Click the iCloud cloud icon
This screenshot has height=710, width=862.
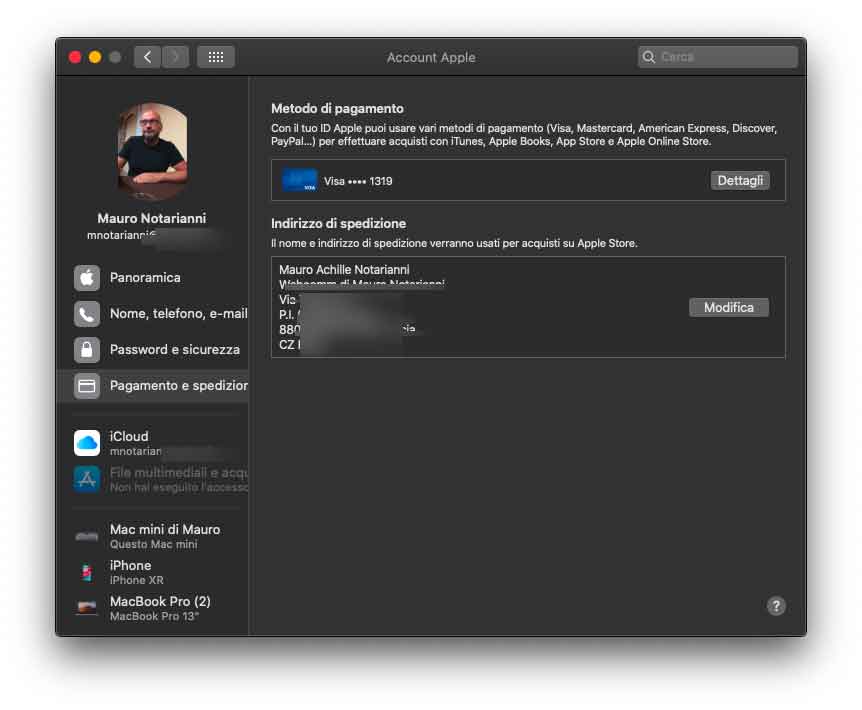point(87,443)
